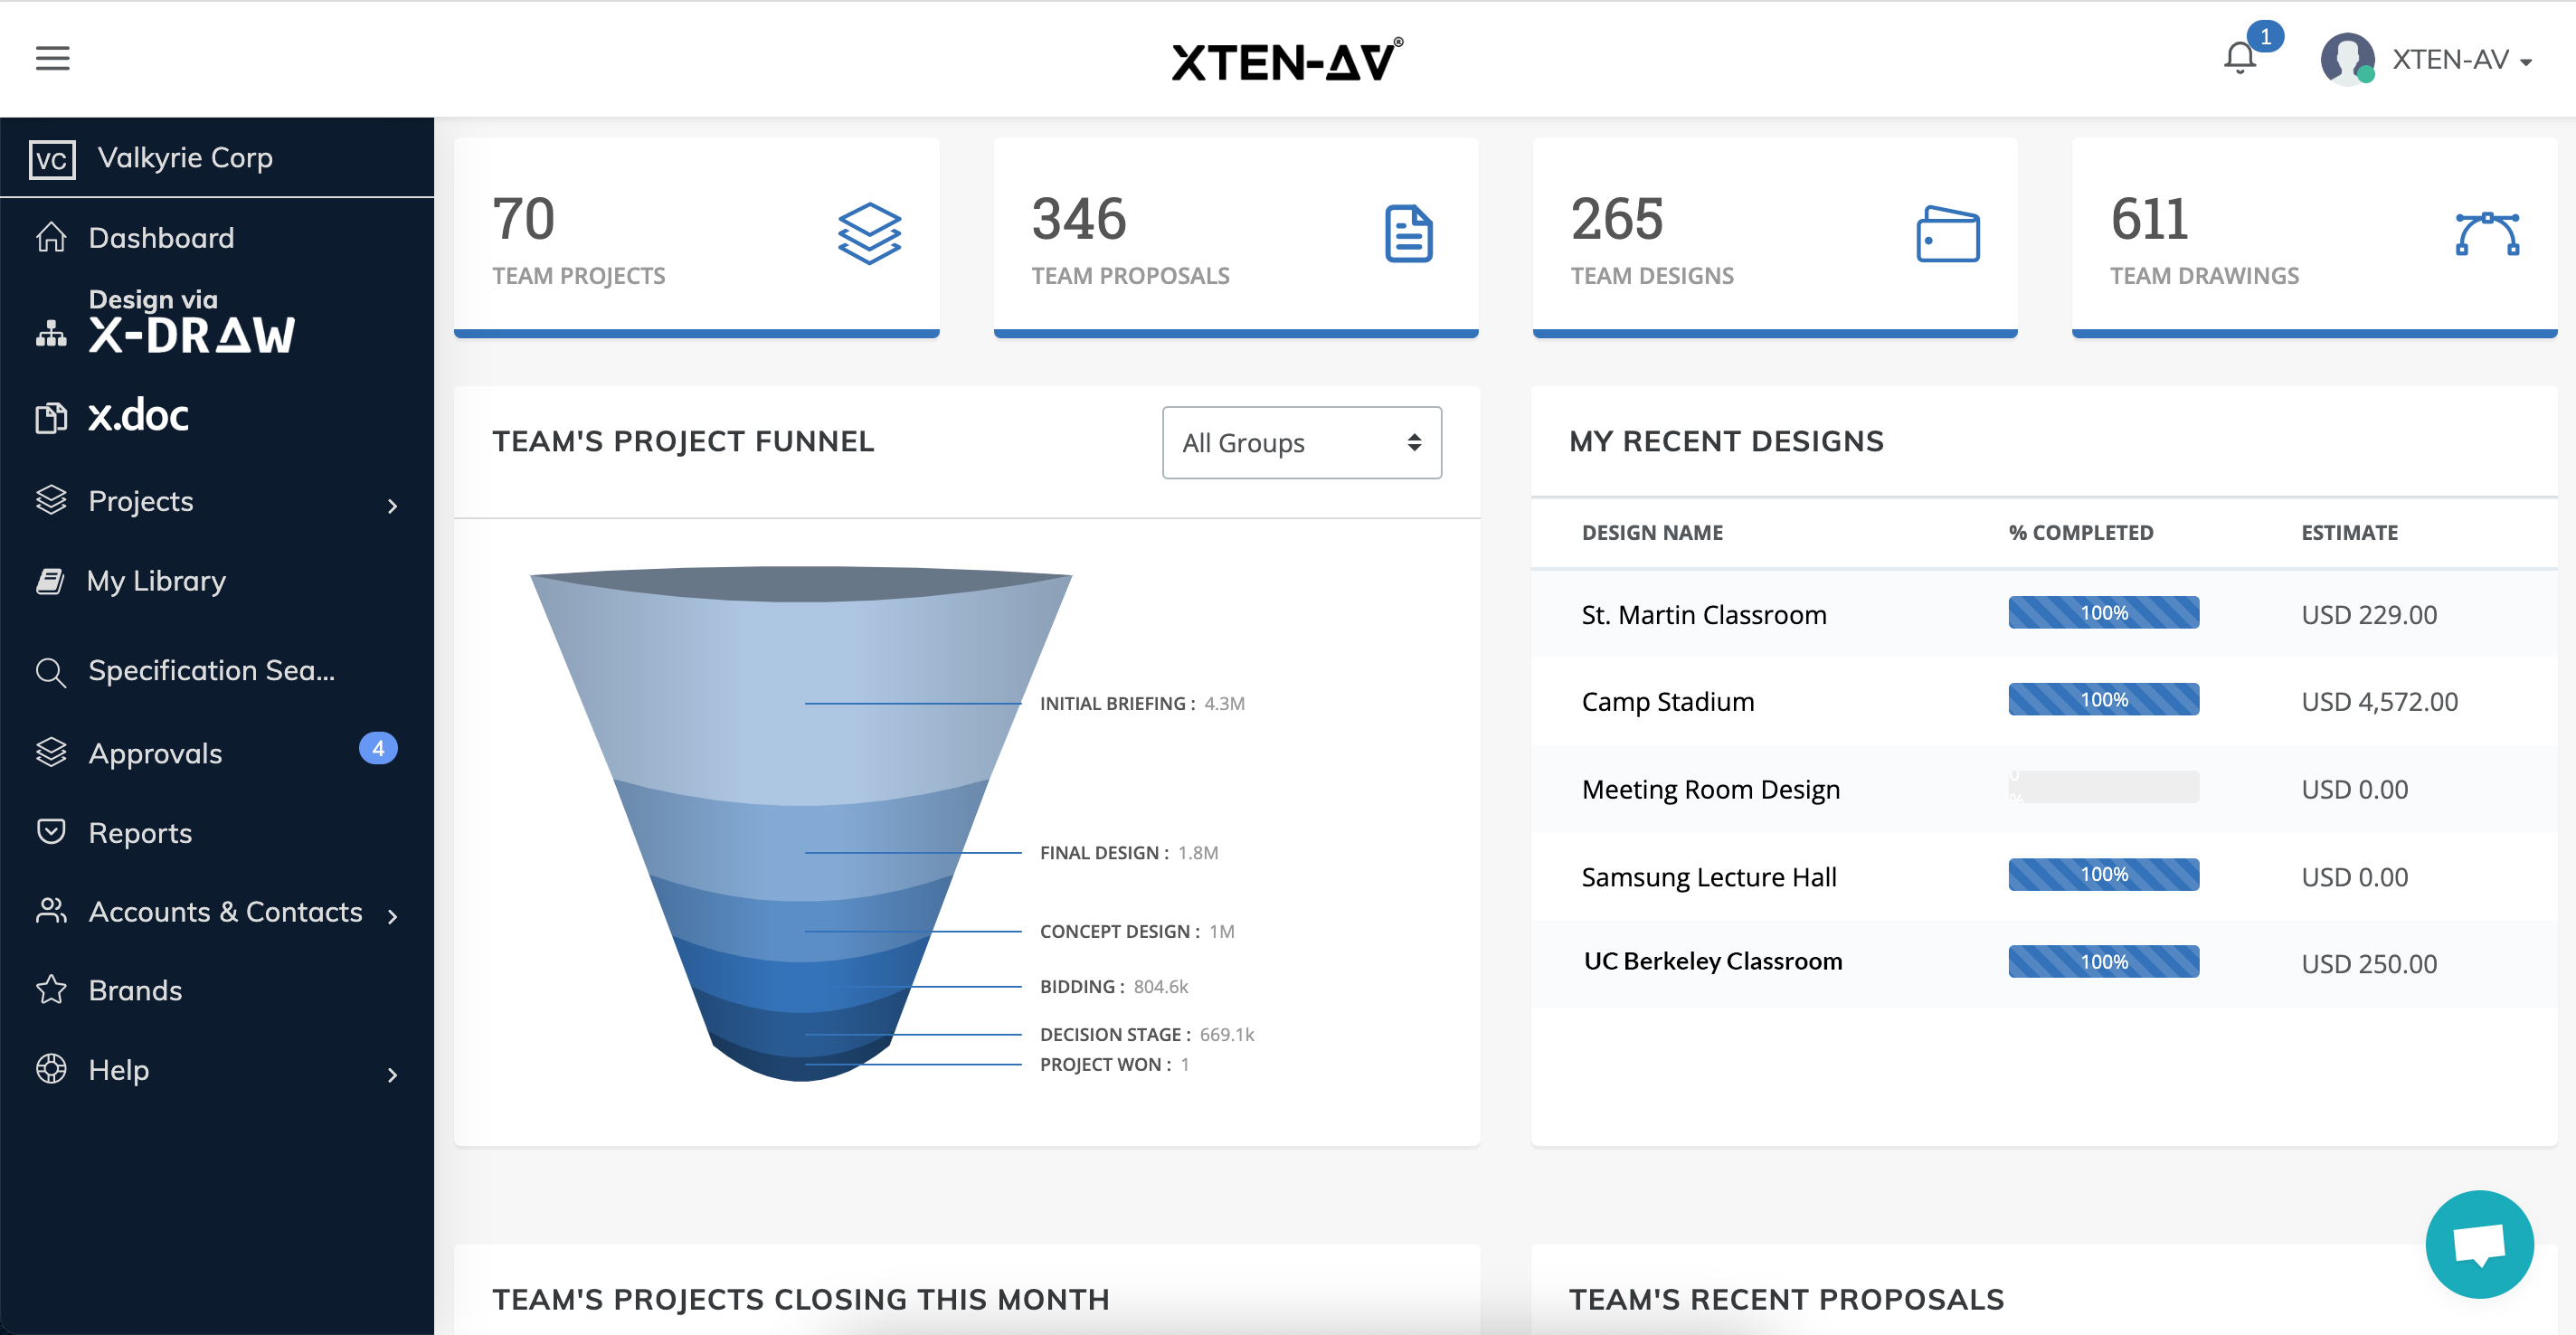Navigate to Dashboard menu item
Viewport: 2576px width, 1335px height.
pos(162,239)
